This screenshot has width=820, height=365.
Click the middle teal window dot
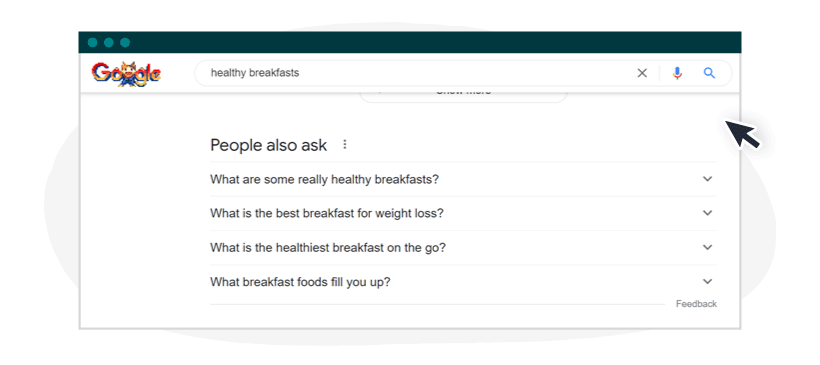109,43
